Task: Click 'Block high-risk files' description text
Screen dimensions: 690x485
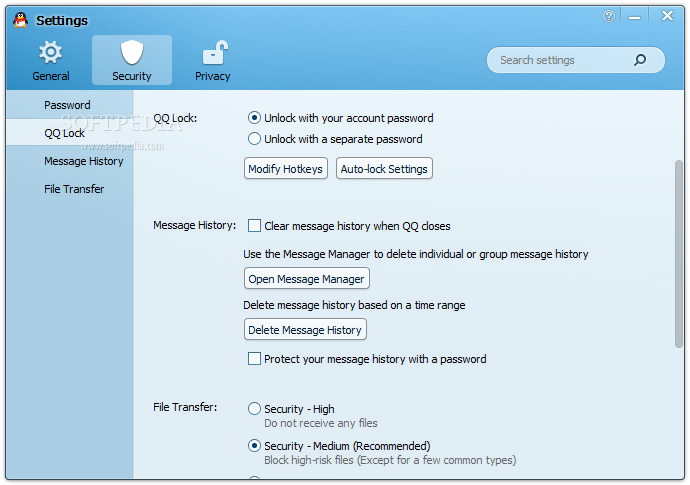Action: coord(390,460)
